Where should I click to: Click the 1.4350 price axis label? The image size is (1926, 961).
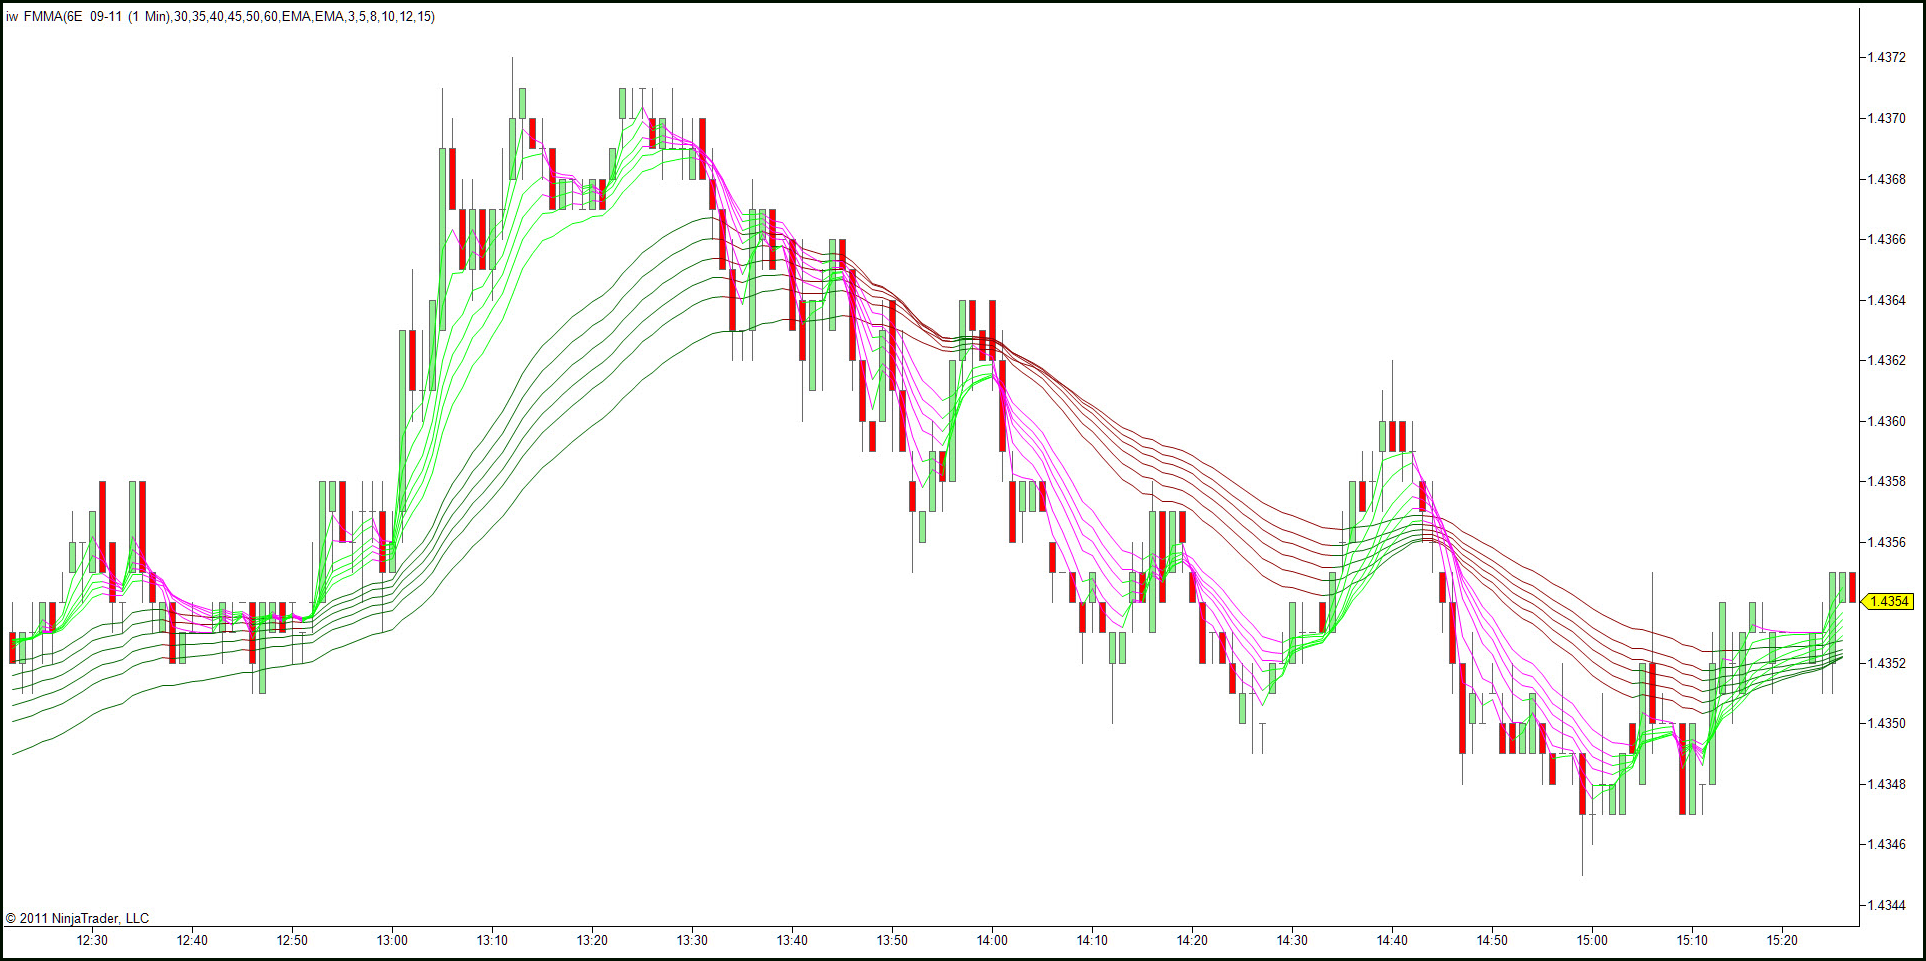click(1887, 723)
